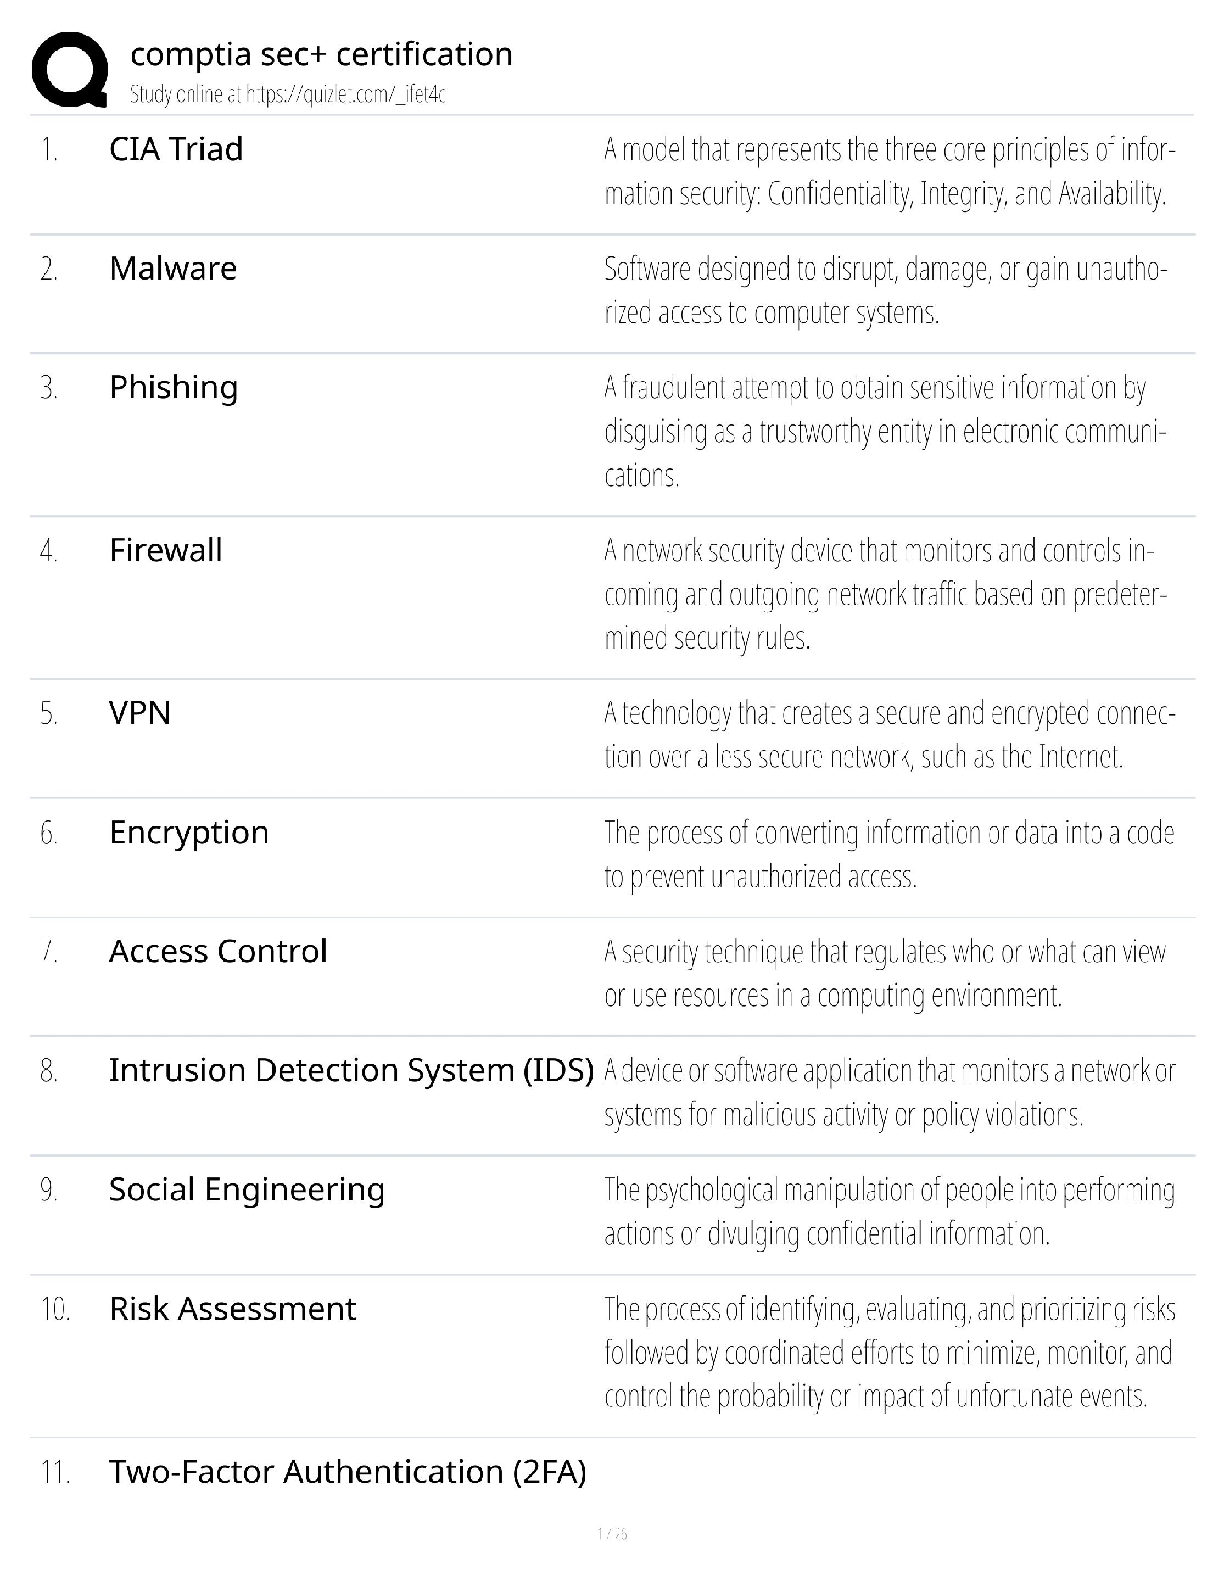
Task: Click on the 'Phishing' term
Action: [x=174, y=387]
